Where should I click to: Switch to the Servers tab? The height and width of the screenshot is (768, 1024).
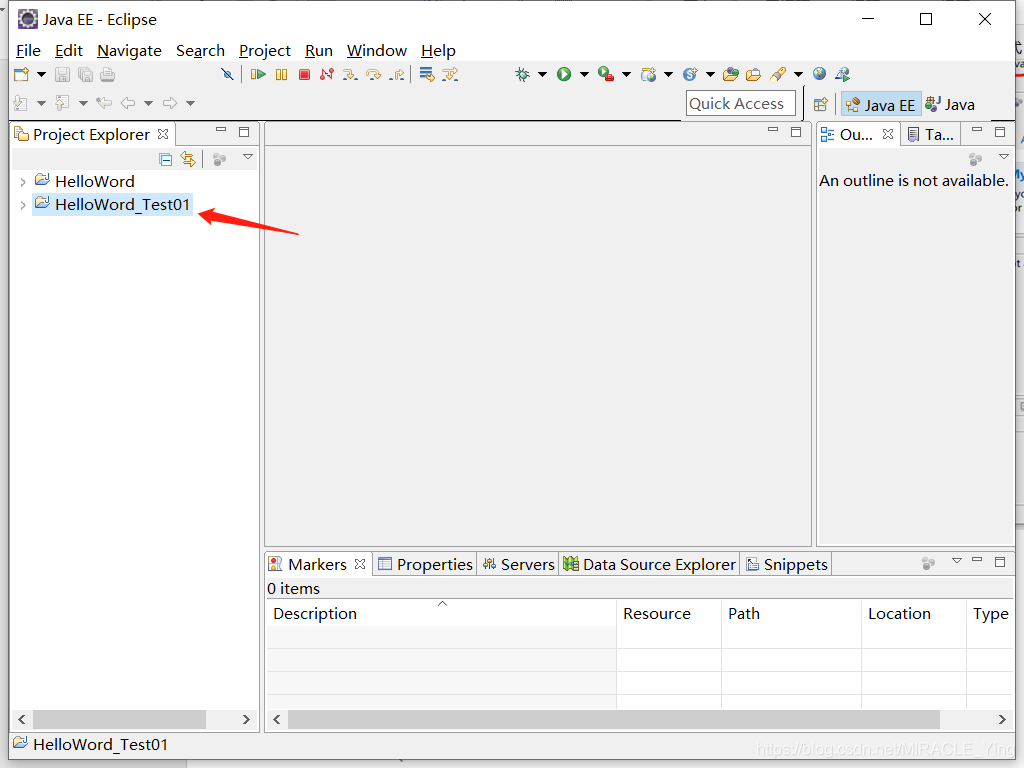[519, 564]
